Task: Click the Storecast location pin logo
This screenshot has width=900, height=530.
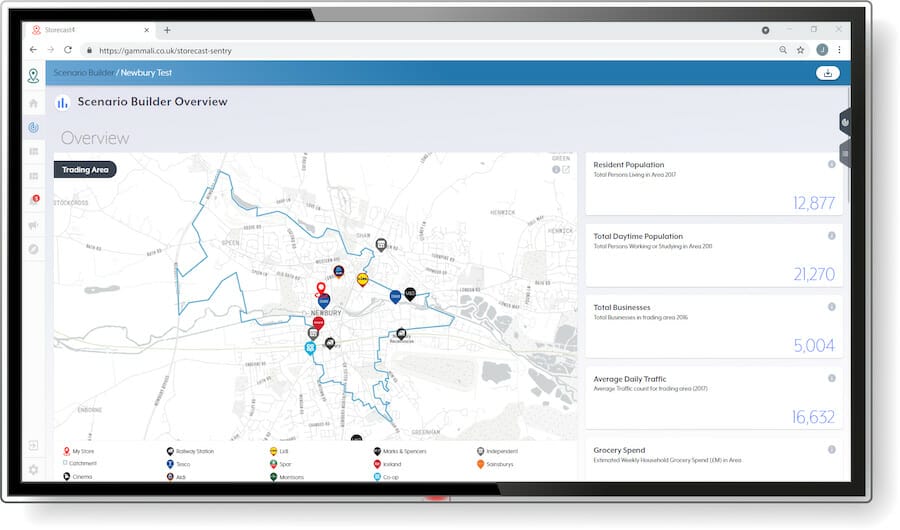Action: (33, 75)
